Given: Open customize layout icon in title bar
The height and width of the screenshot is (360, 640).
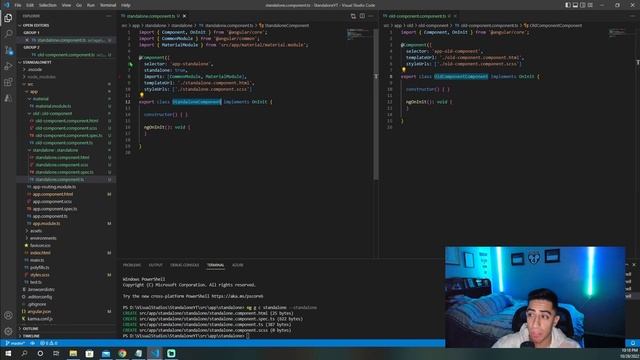Looking at the screenshot, I should 590,5.
